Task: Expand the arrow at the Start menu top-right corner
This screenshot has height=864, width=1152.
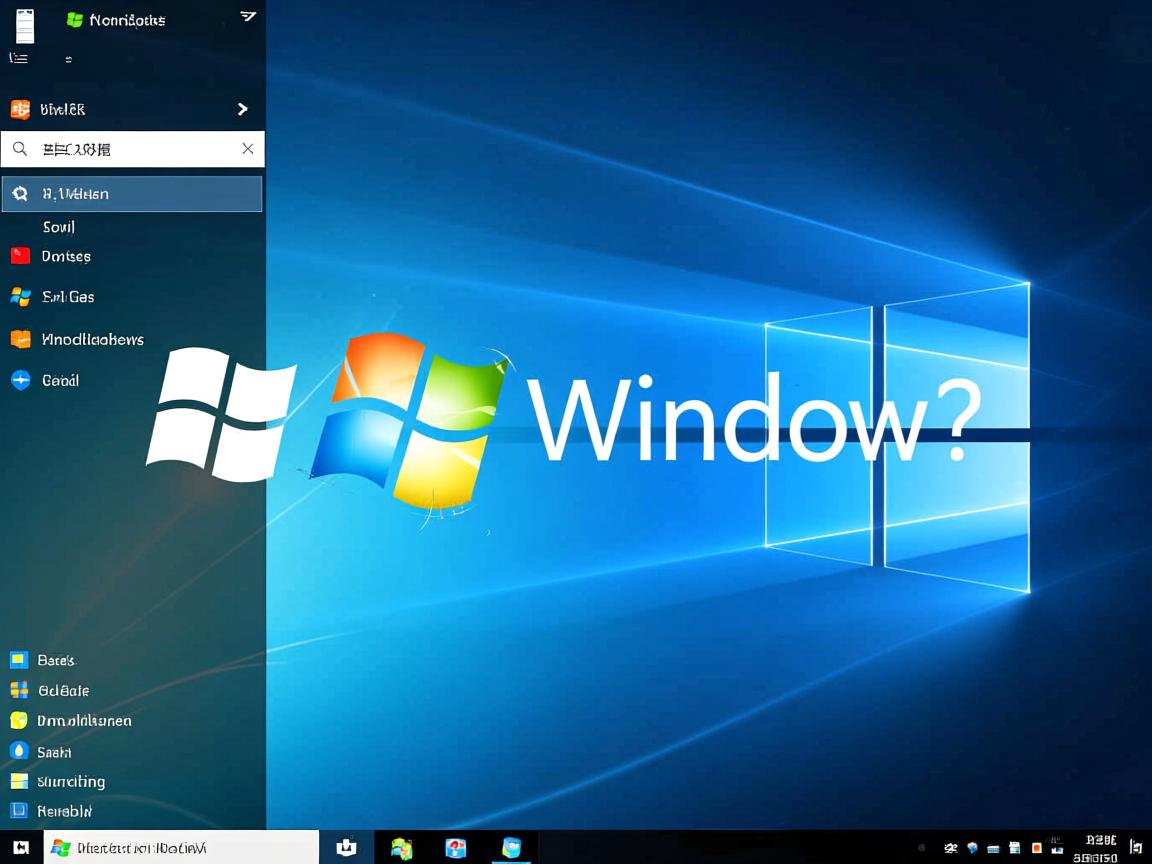Action: tap(247, 17)
